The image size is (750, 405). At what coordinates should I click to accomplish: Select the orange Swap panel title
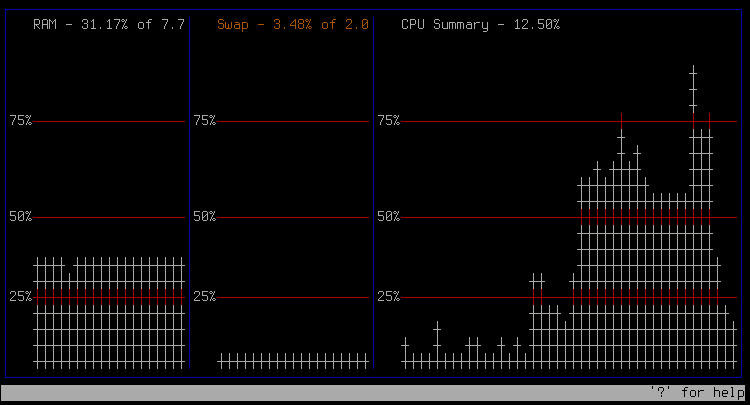pos(293,24)
